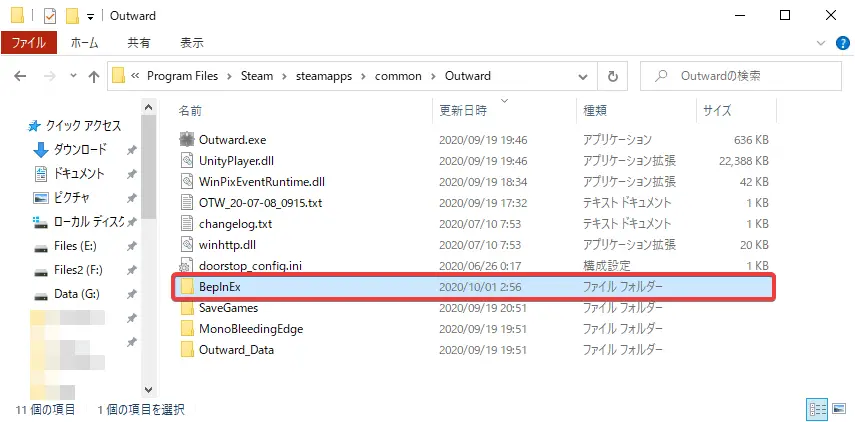
Task: Open the Help question mark icon
Action: (842, 43)
